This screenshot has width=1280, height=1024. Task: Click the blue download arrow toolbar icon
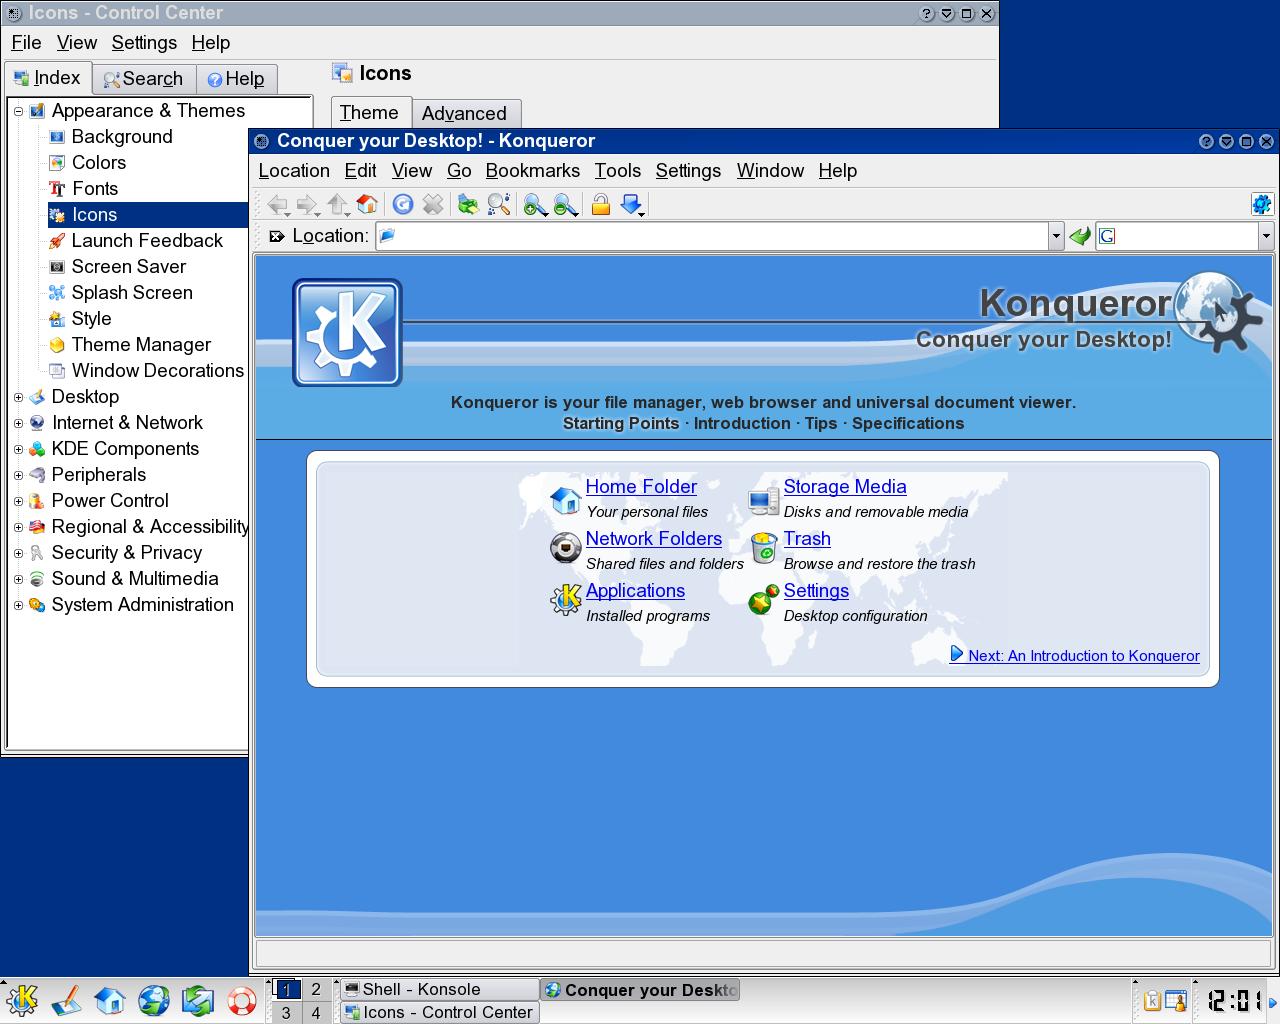[631, 205]
